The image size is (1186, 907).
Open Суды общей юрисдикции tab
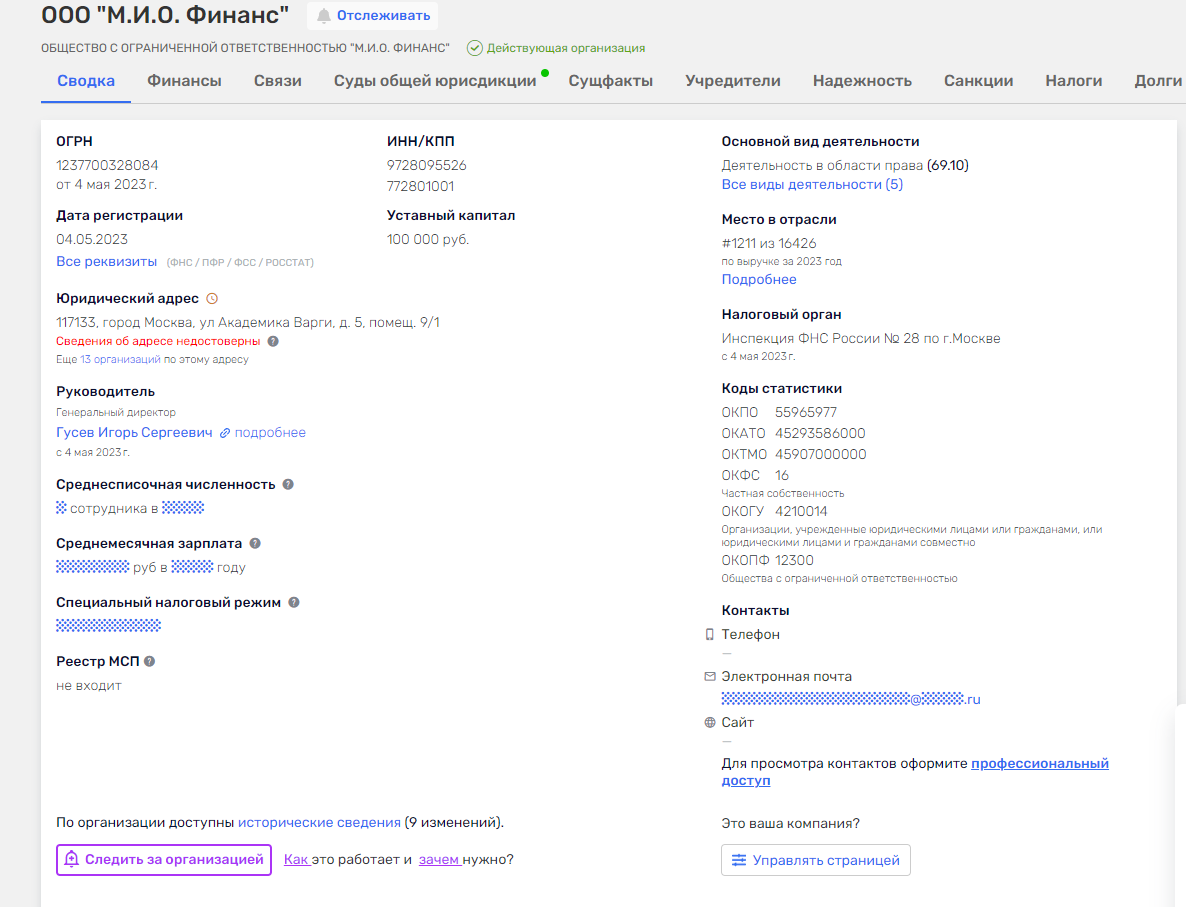point(435,81)
